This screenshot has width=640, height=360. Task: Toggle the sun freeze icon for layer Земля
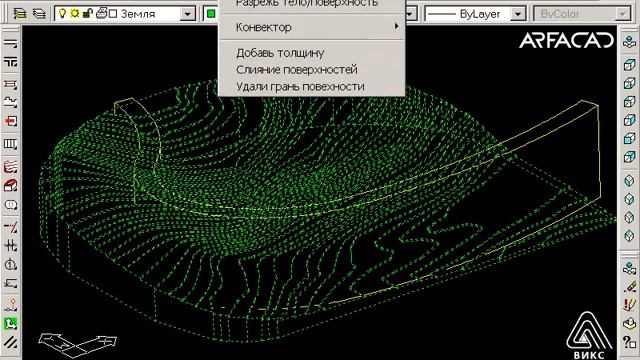pos(75,13)
